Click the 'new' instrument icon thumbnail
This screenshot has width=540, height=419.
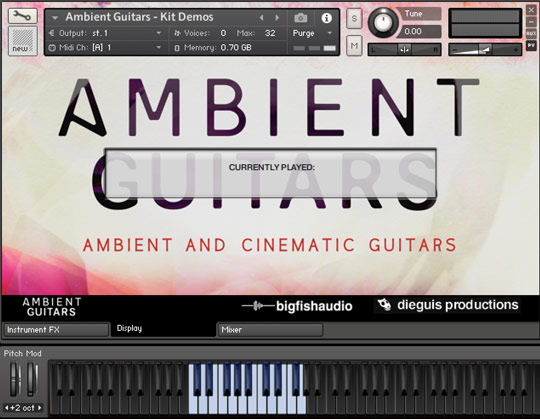click(x=23, y=41)
